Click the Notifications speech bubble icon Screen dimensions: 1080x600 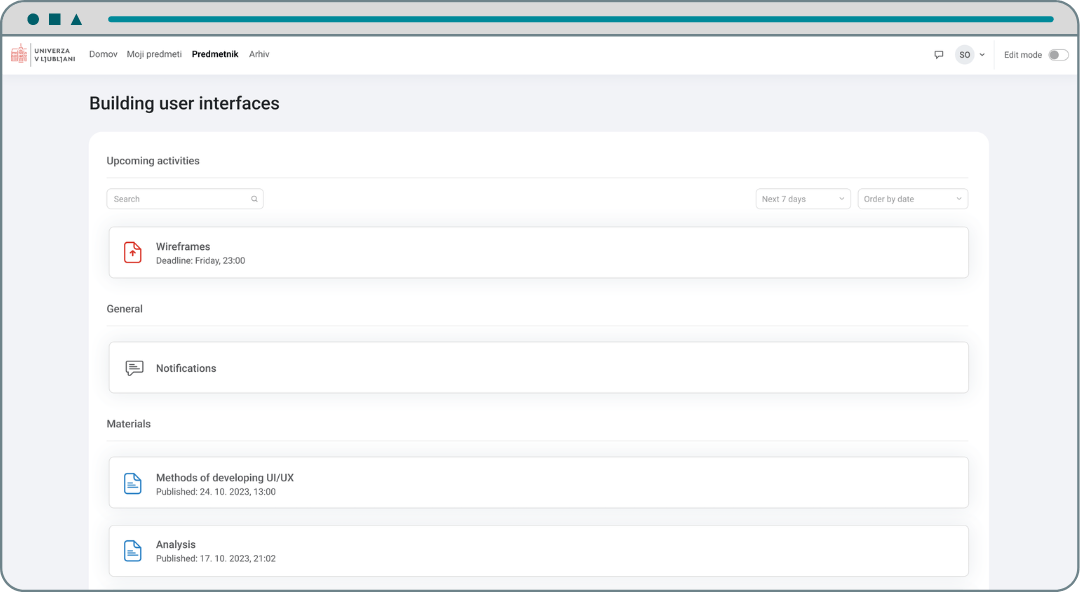tap(134, 368)
